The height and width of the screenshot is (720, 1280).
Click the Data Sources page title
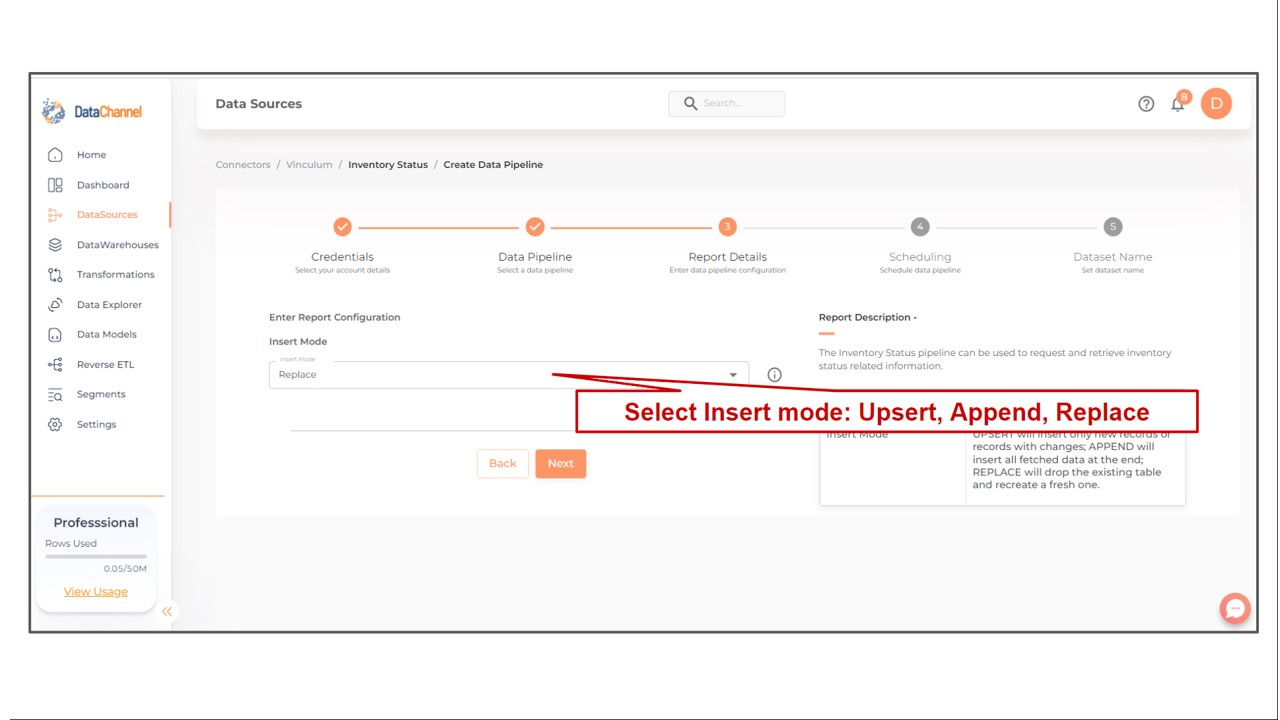pyautogui.click(x=258, y=104)
